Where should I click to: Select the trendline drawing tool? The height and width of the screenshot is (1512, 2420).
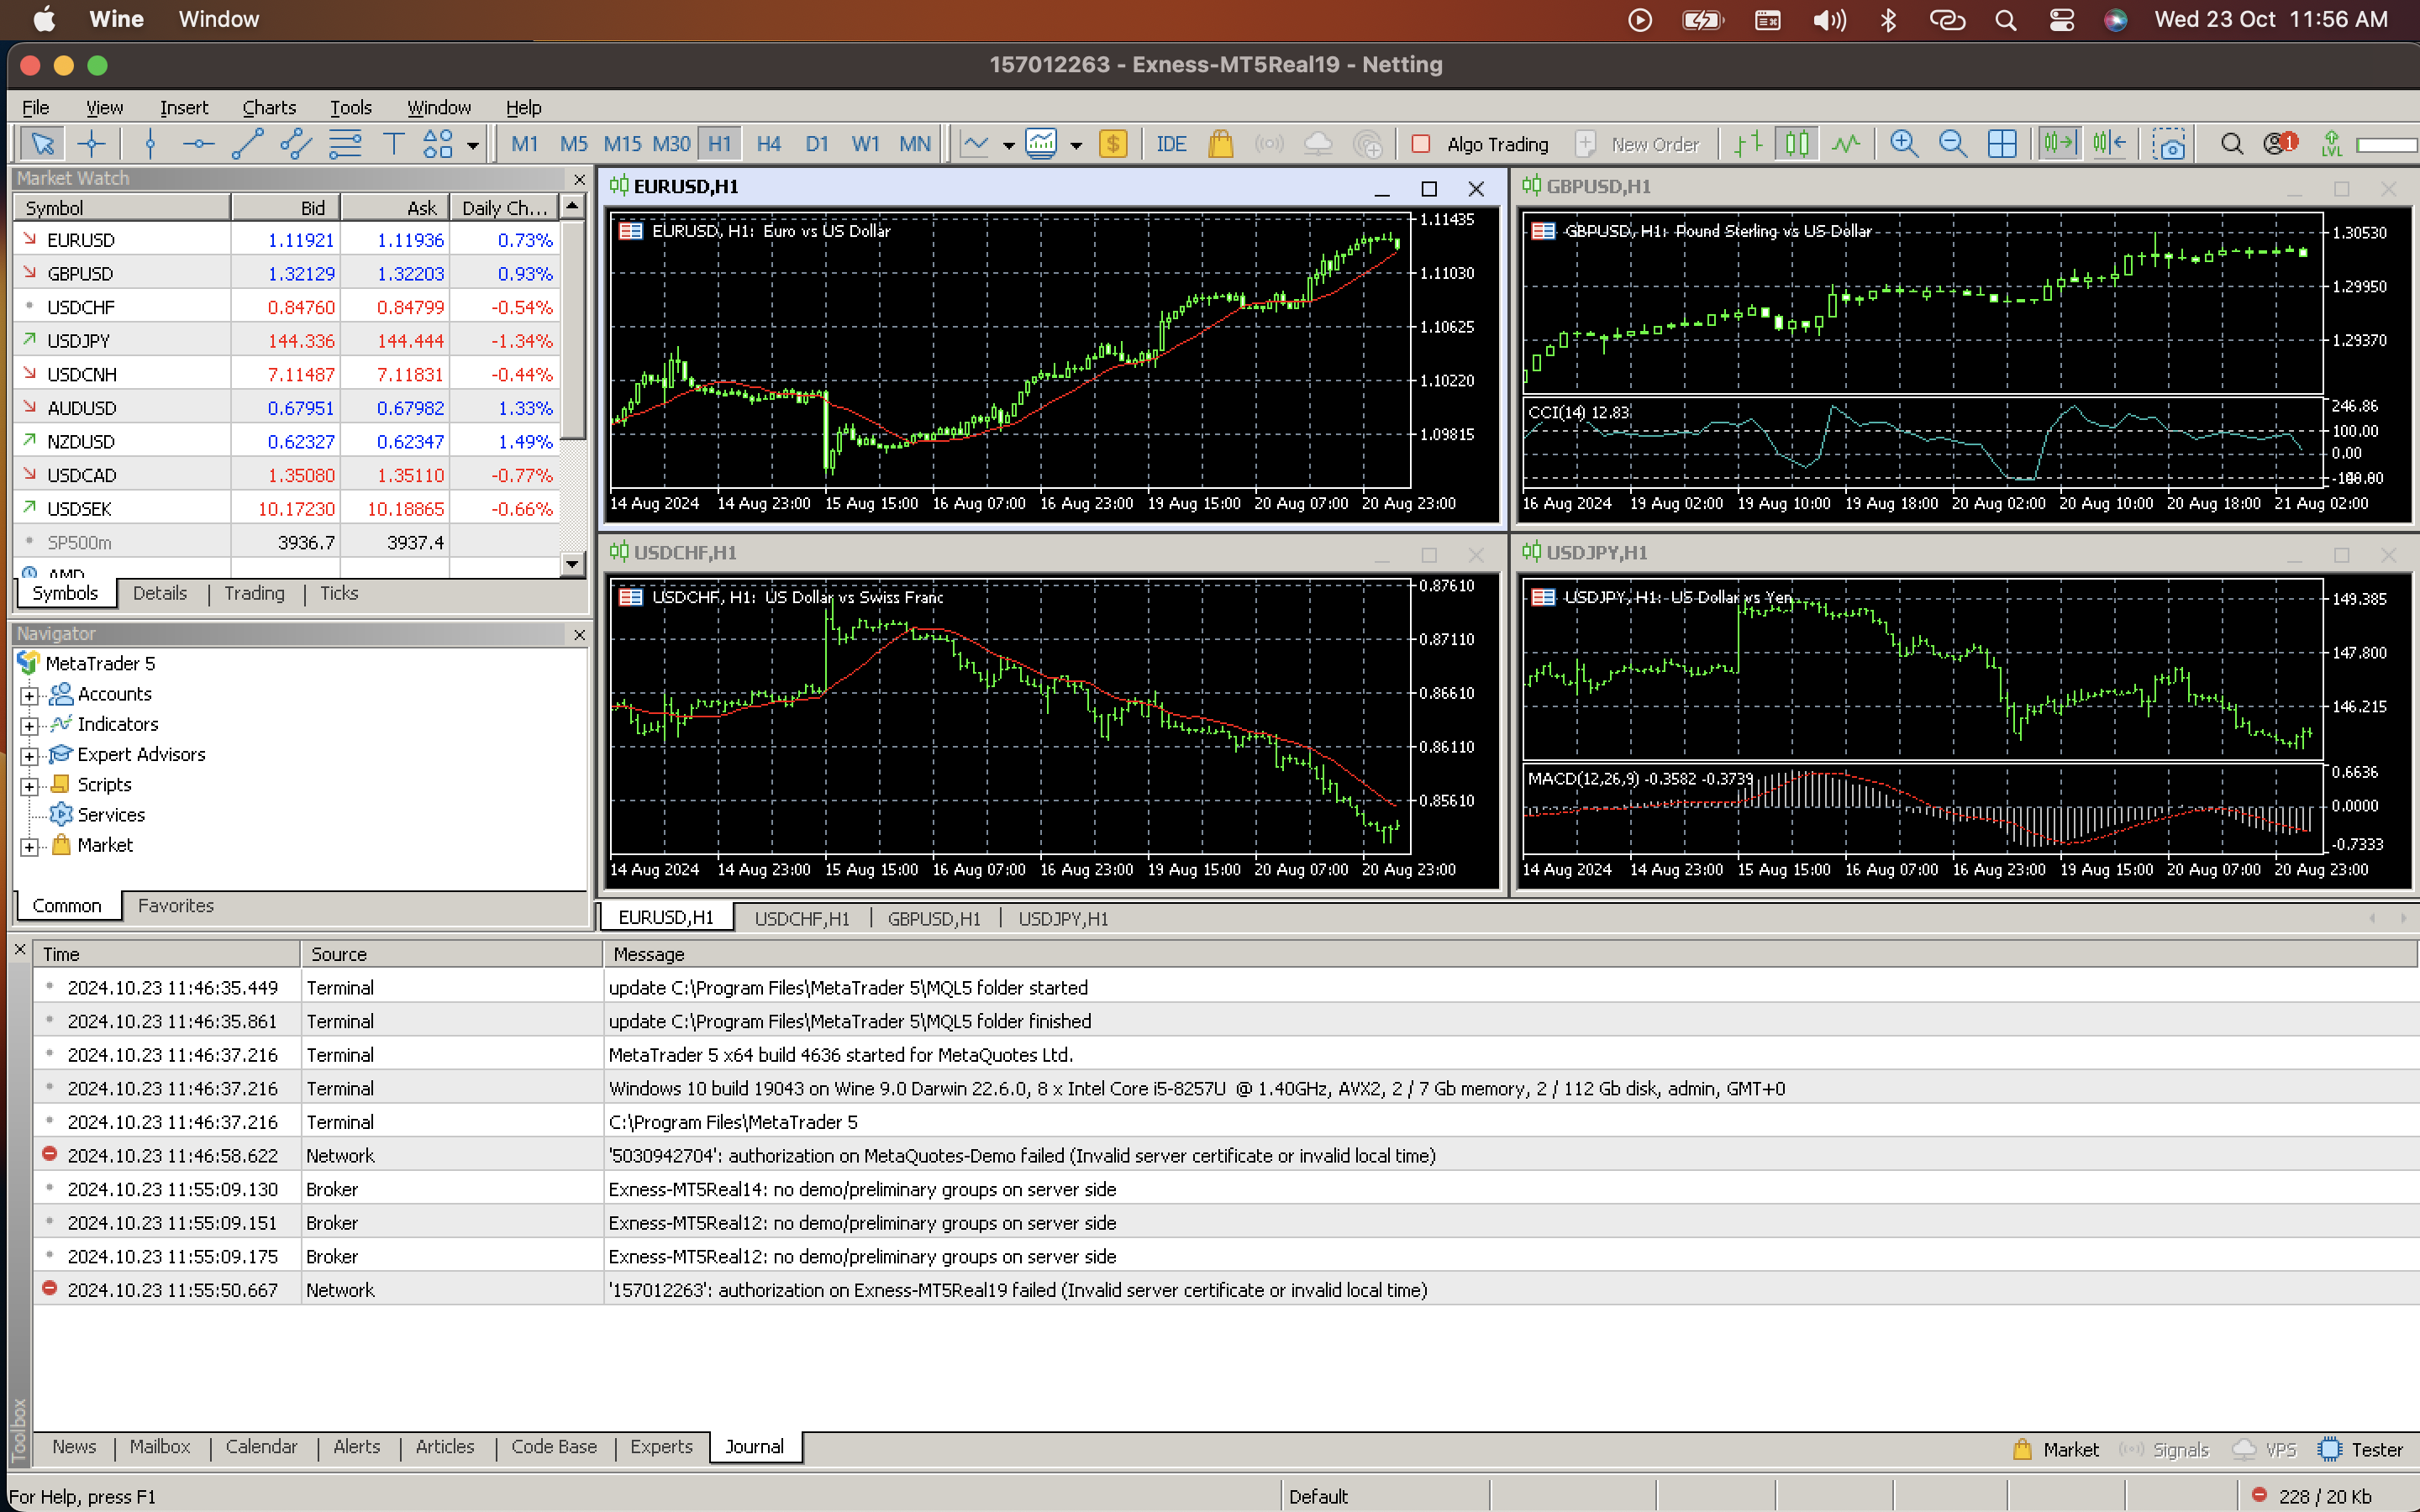tap(247, 144)
